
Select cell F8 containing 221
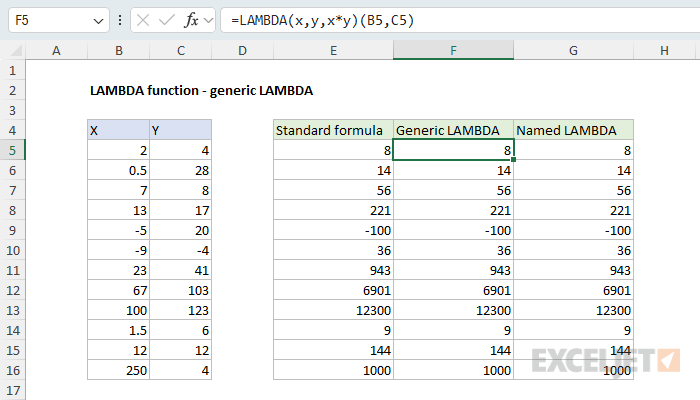tap(454, 210)
